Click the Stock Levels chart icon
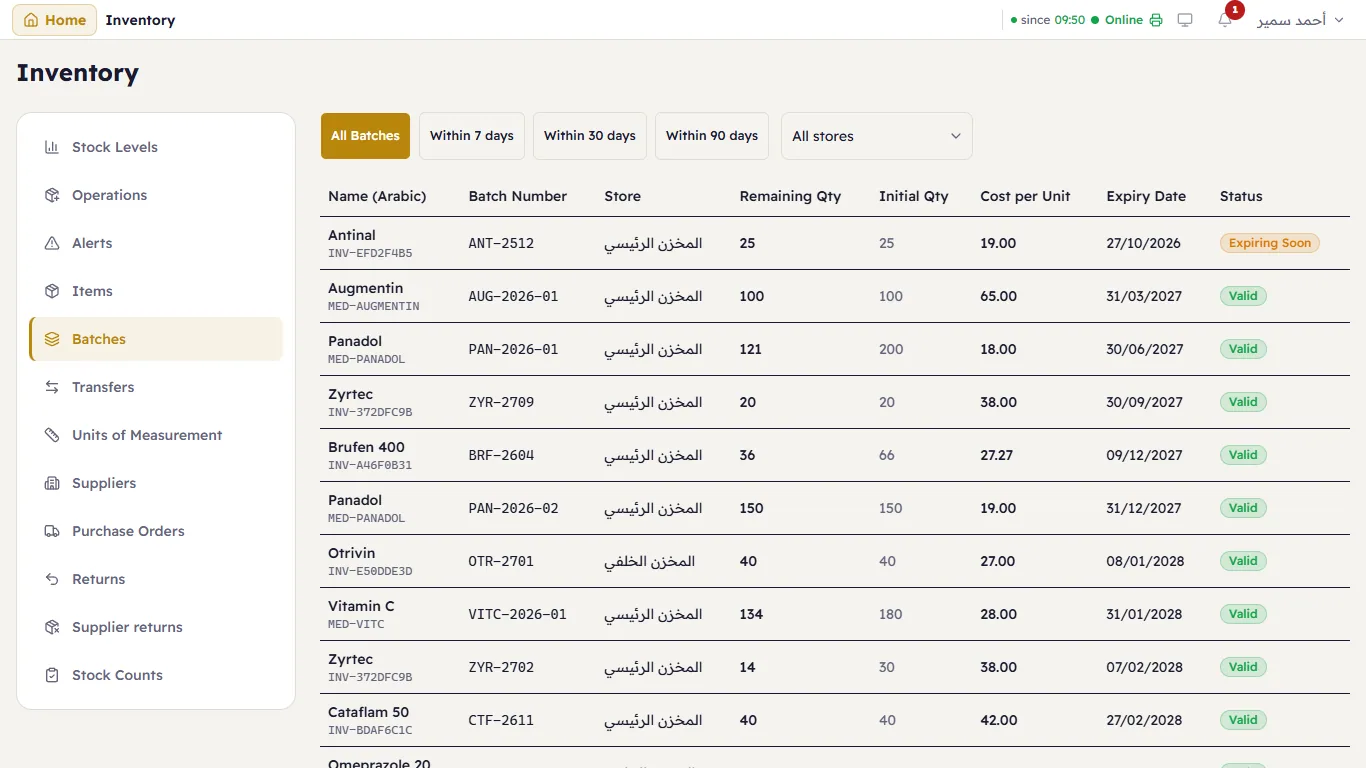The width and height of the screenshot is (1366, 768). (x=52, y=147)
